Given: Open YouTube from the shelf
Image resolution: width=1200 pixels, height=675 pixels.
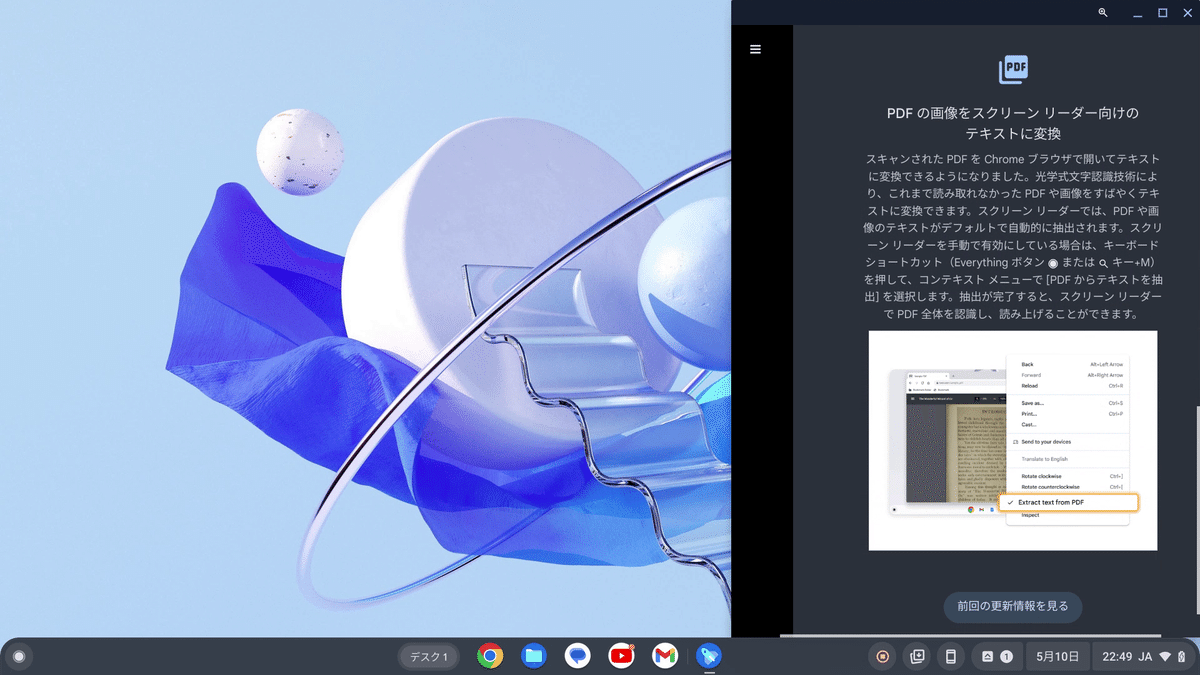Looking at the screenshot, I should tap(621, 656).
